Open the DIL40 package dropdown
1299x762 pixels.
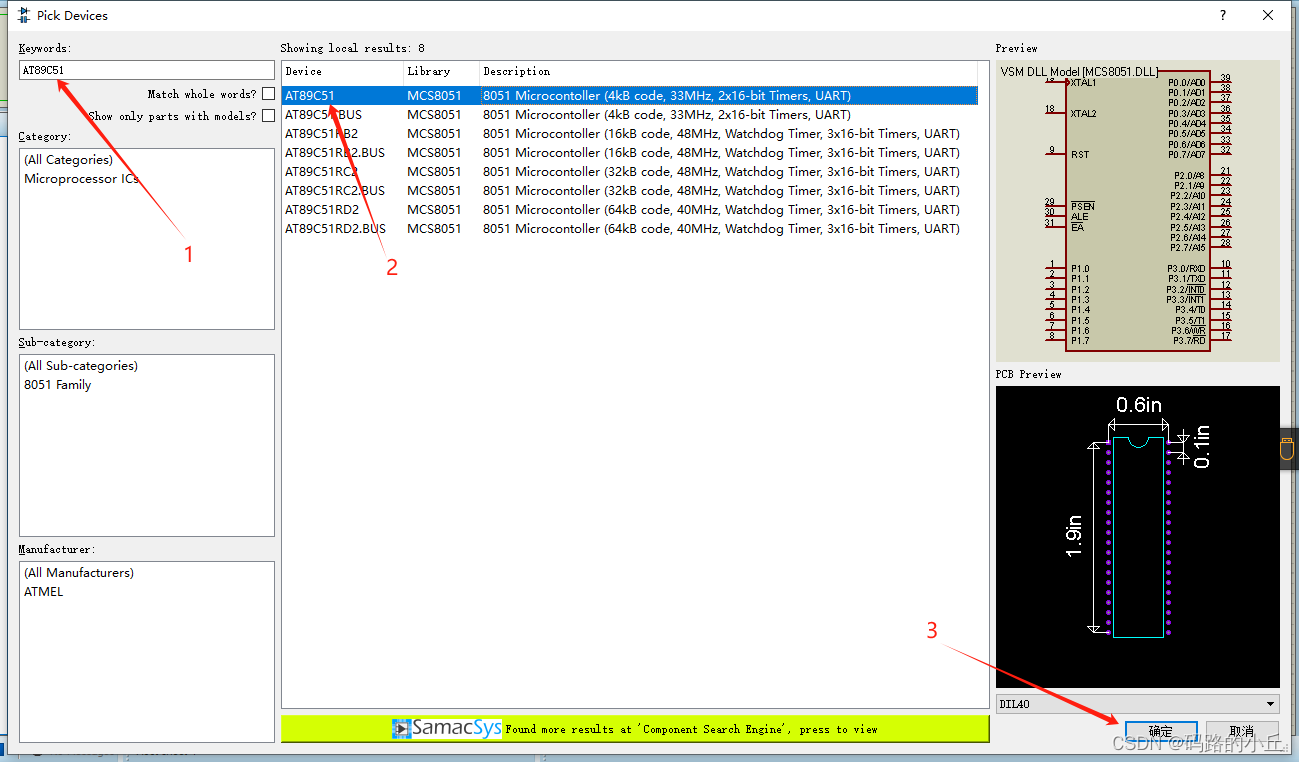(x=1138, y=704)
